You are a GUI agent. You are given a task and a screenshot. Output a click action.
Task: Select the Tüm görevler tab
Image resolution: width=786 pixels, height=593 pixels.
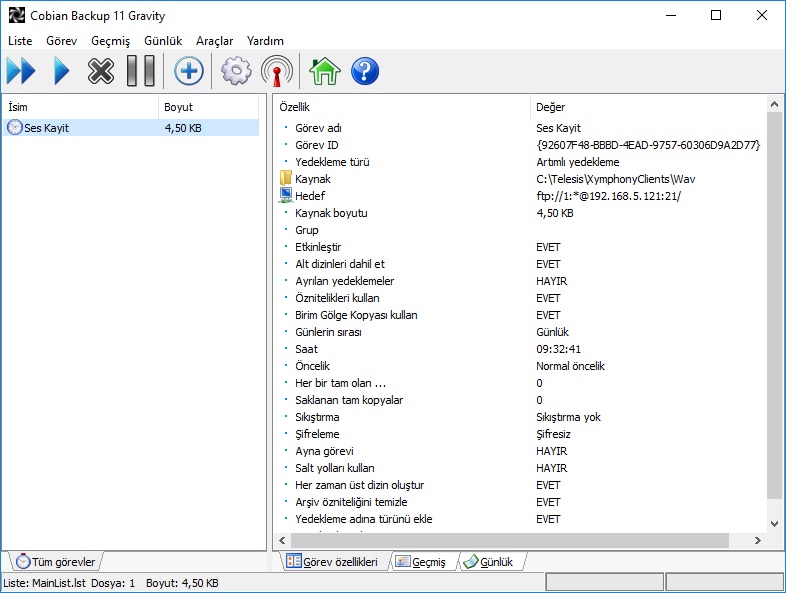55,562
